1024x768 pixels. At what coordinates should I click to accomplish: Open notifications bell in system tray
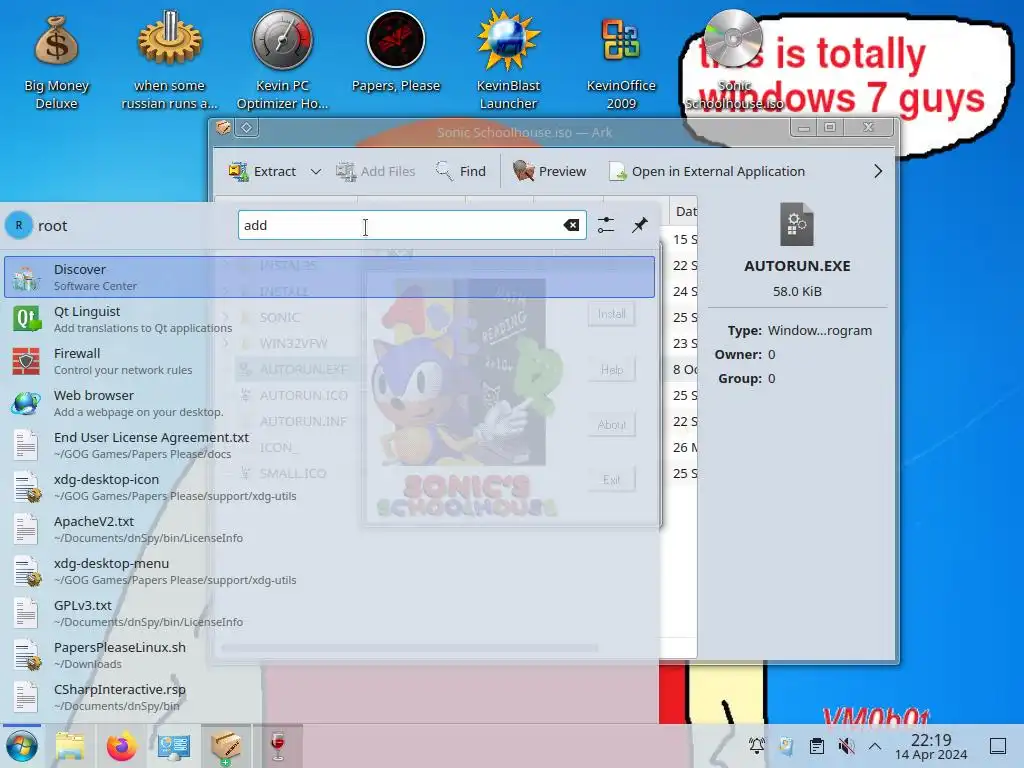(757, 746)
